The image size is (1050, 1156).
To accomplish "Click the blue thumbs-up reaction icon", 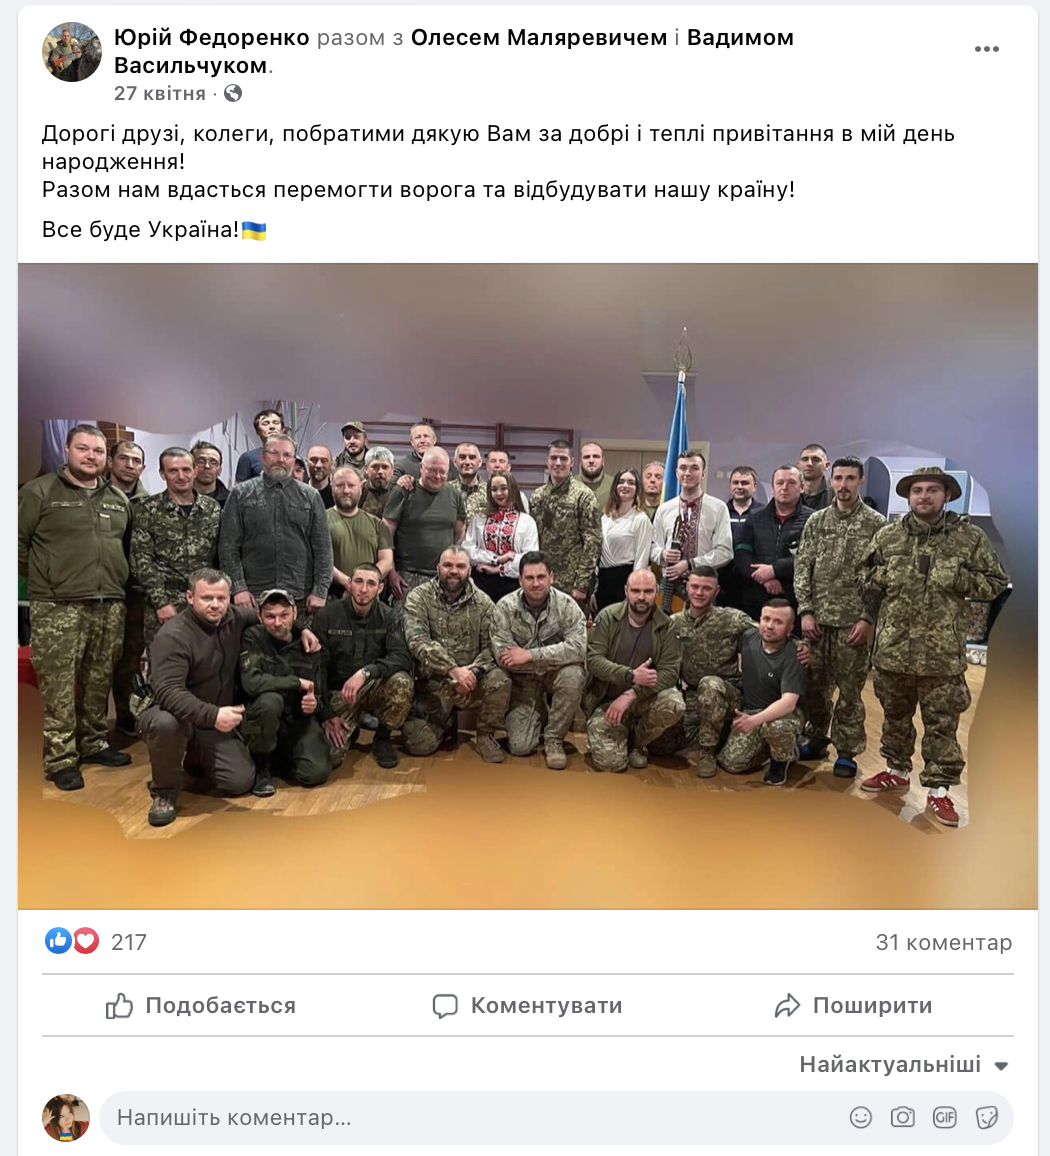I will click(58, 941).
